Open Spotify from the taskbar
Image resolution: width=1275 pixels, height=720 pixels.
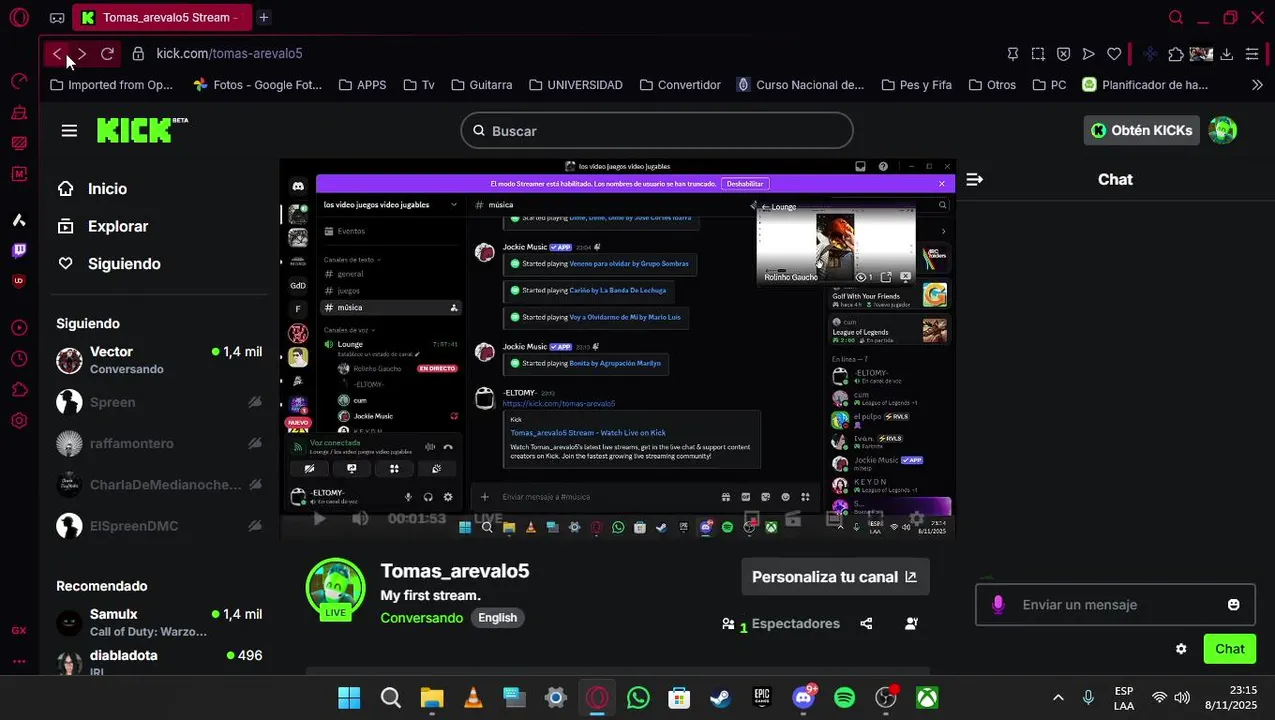(844, 698)
